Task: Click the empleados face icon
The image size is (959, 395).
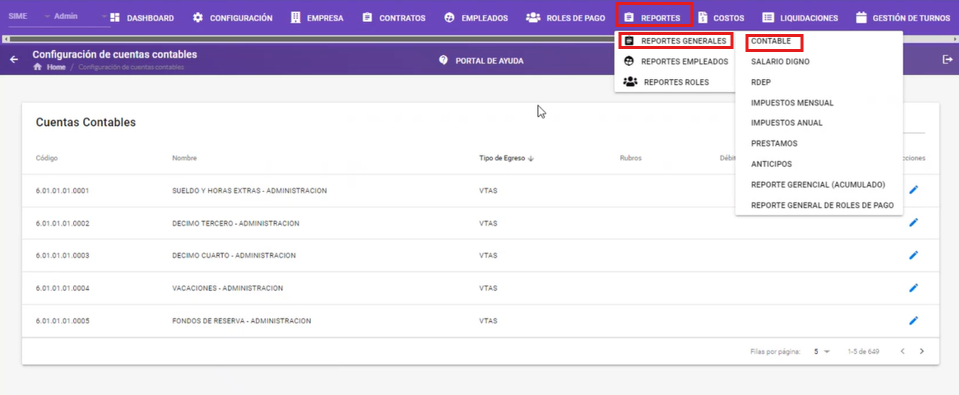Action: pos(450,18)
